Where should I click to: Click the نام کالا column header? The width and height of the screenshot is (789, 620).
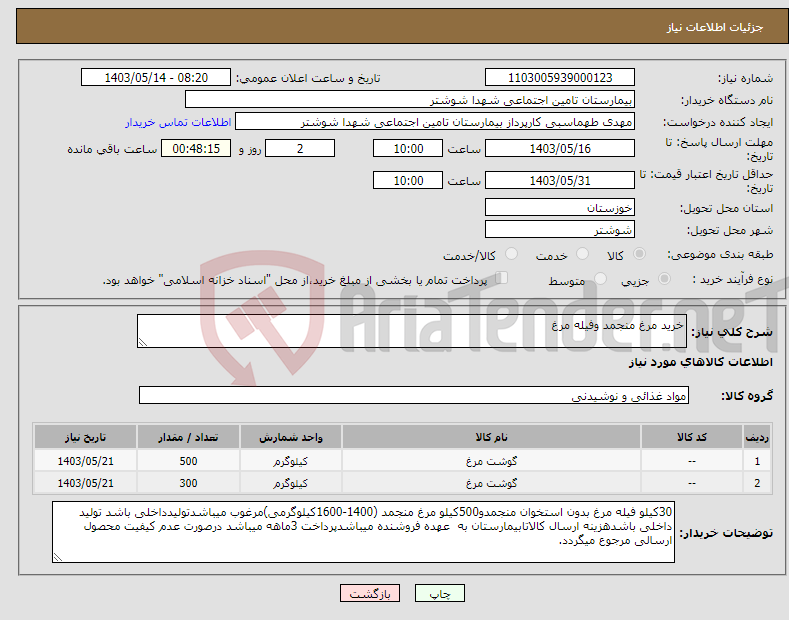tap(491, 437)
